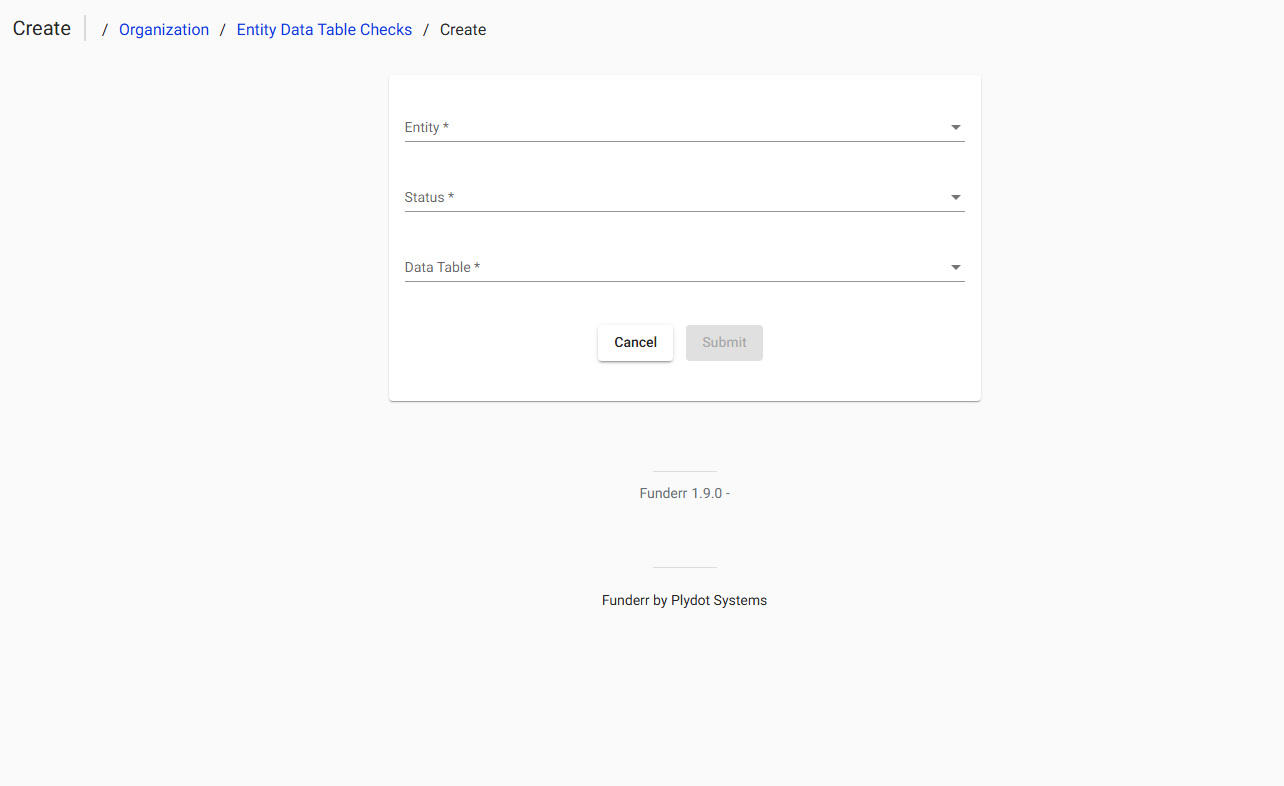Viewport: 1284px width, 786px height.
Task: Select the Status required field
Action: point(684,197)
